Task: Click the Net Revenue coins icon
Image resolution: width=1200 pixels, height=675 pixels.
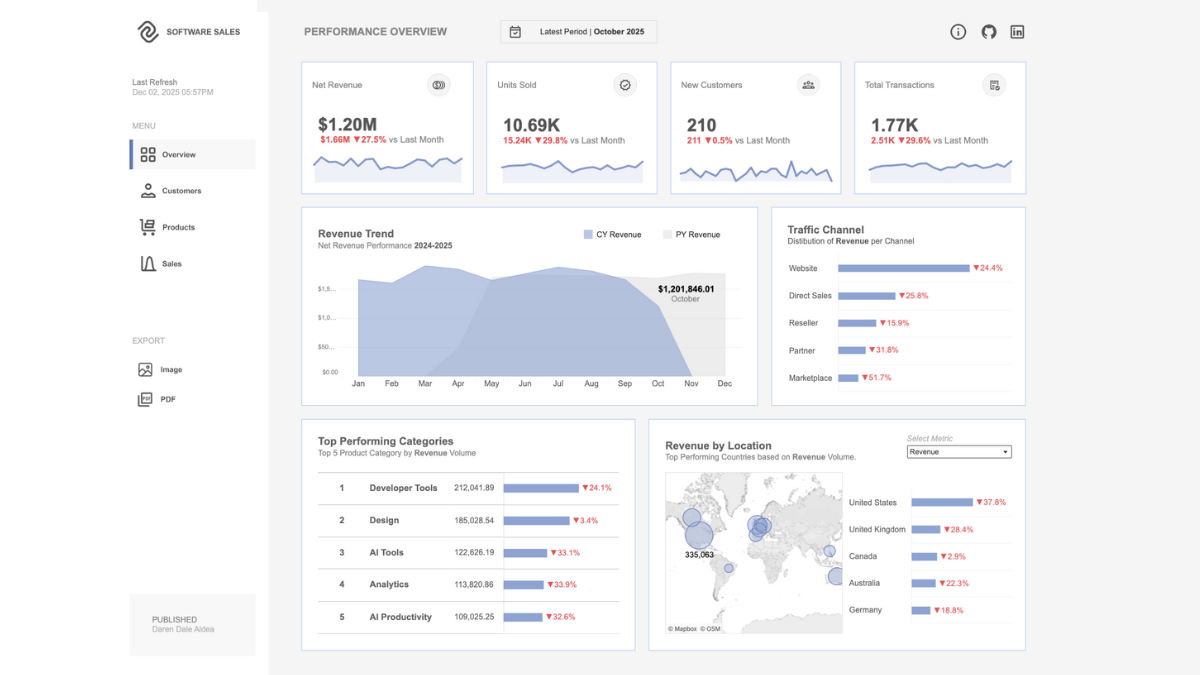Action: [438, 85]
